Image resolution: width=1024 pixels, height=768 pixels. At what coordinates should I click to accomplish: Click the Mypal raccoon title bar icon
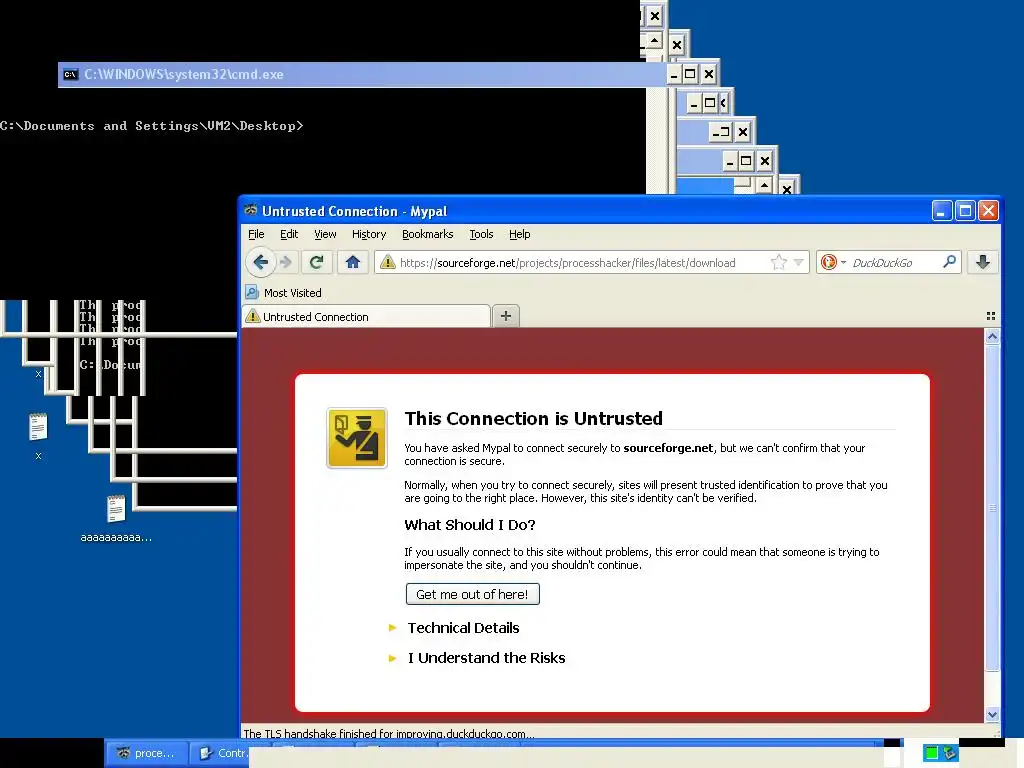point(251,210)
